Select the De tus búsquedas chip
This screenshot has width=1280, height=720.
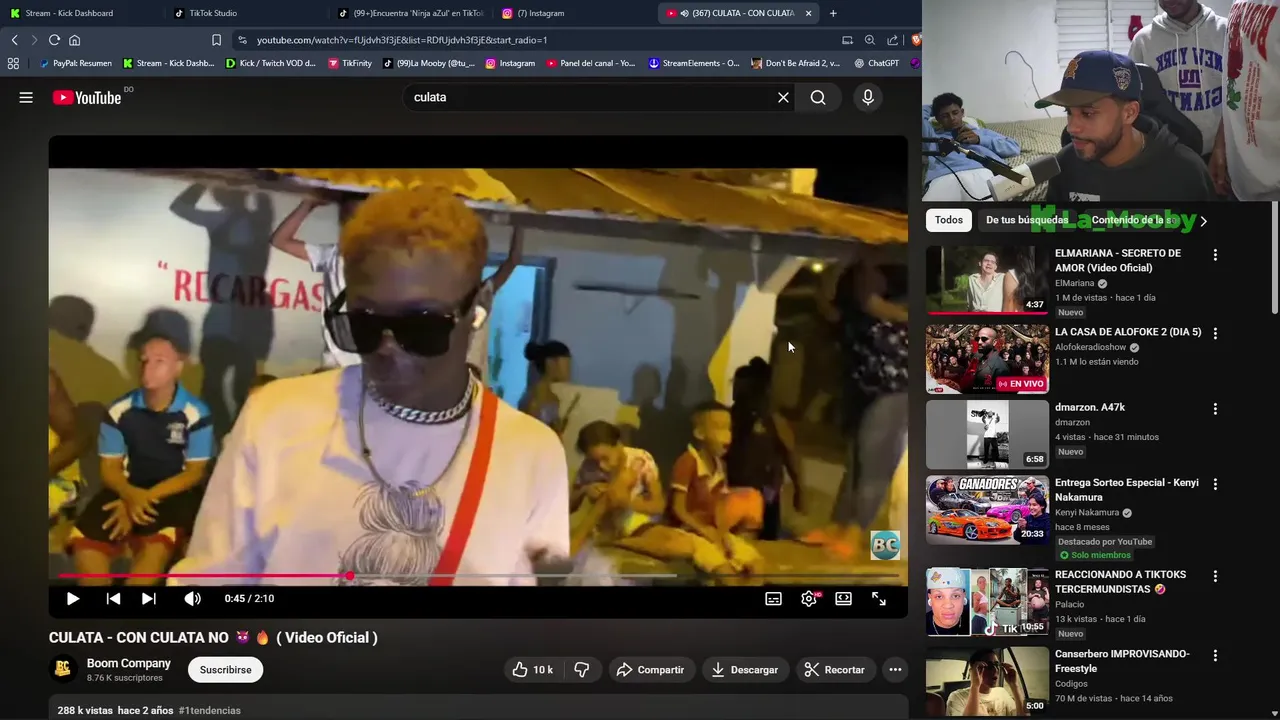(x=1027, y=220)
